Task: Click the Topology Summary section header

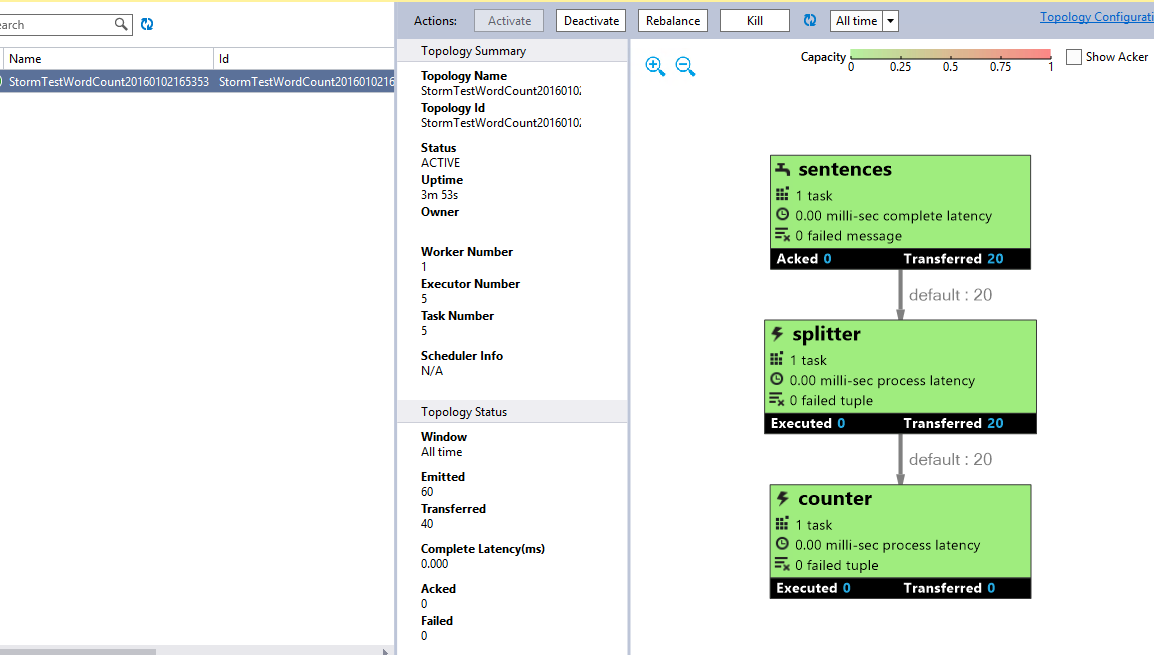Action: pyautogui.click(x=473, y=51)
